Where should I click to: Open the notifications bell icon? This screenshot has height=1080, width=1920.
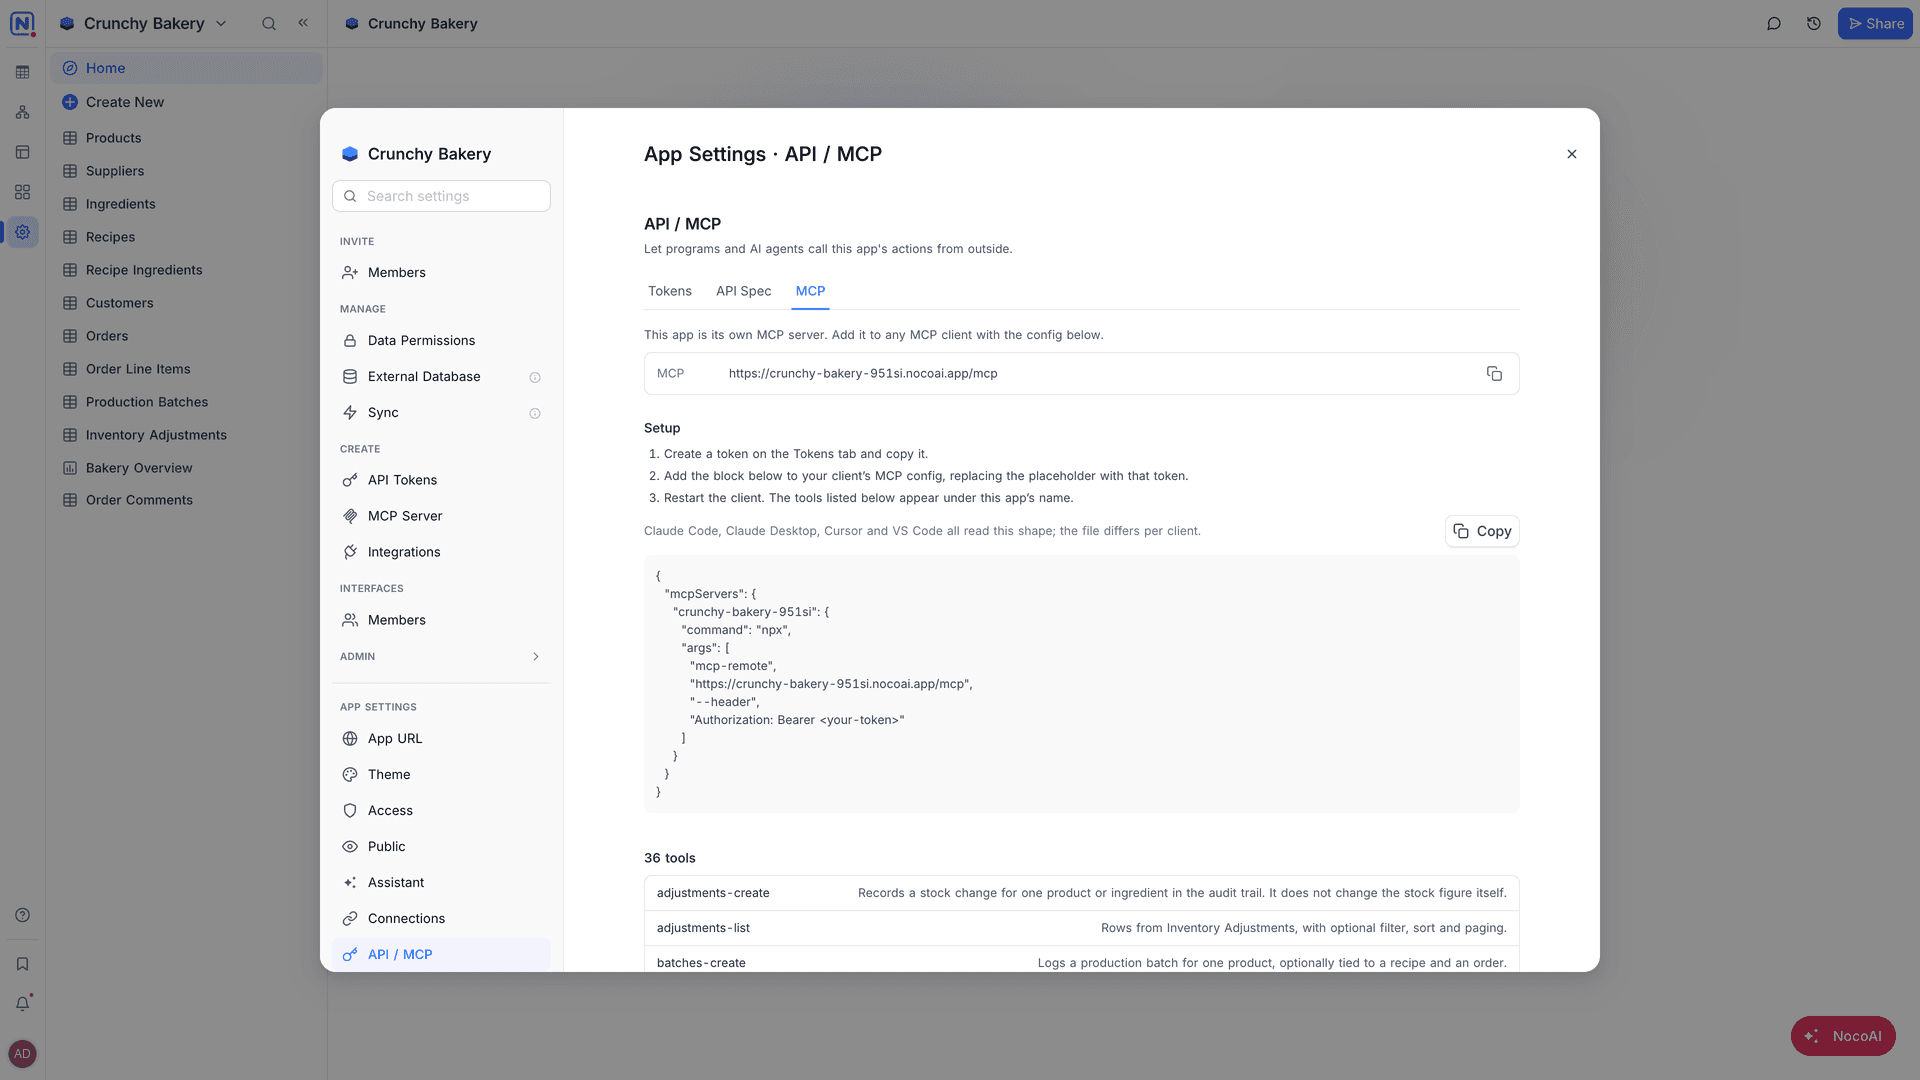pyautogui.click(x=22, y=1003)
